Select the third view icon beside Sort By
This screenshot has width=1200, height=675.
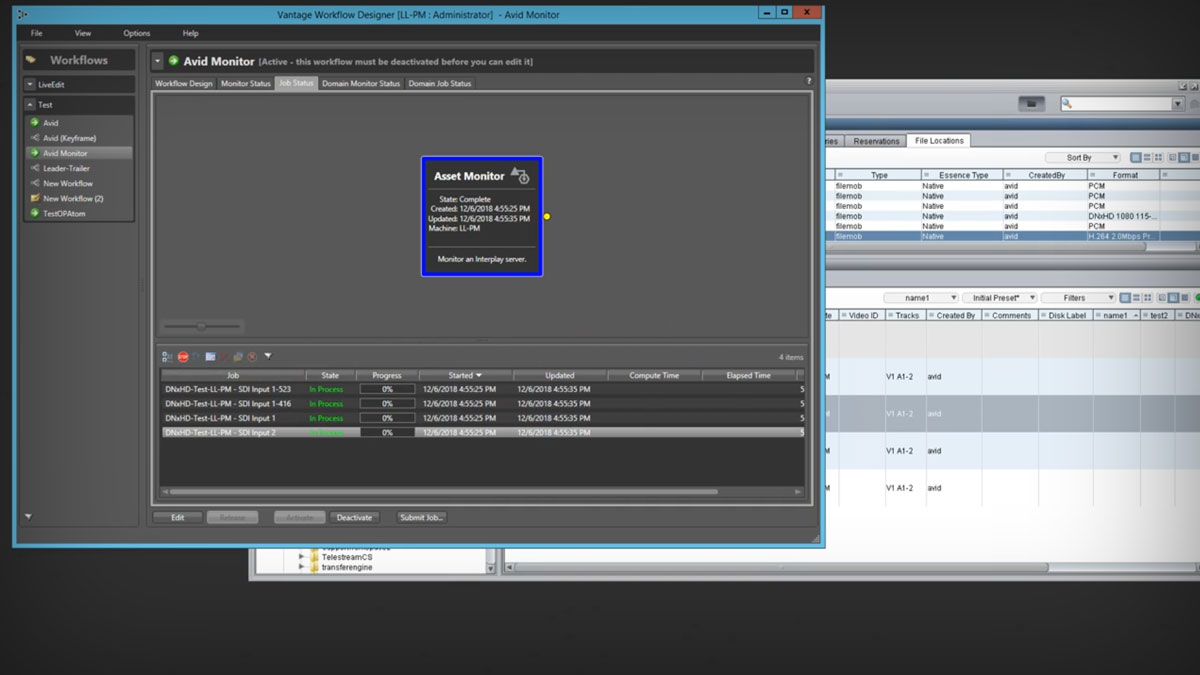coord(1159,158)
